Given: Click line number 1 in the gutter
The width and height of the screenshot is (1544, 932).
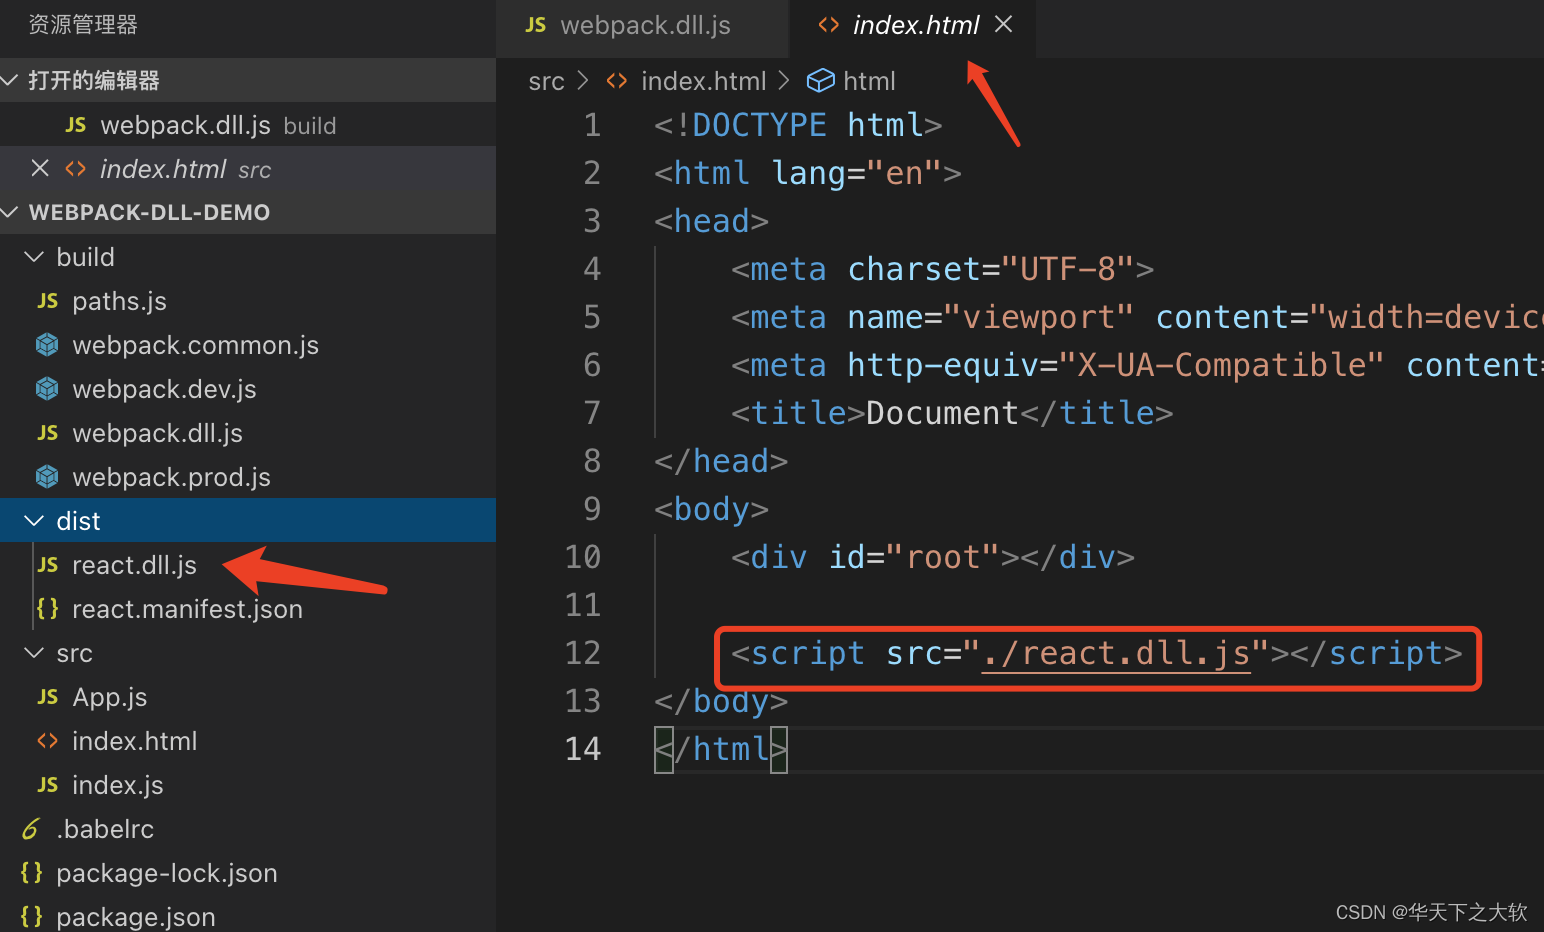Looking at the screenshot, I should (x=592, y=125).
